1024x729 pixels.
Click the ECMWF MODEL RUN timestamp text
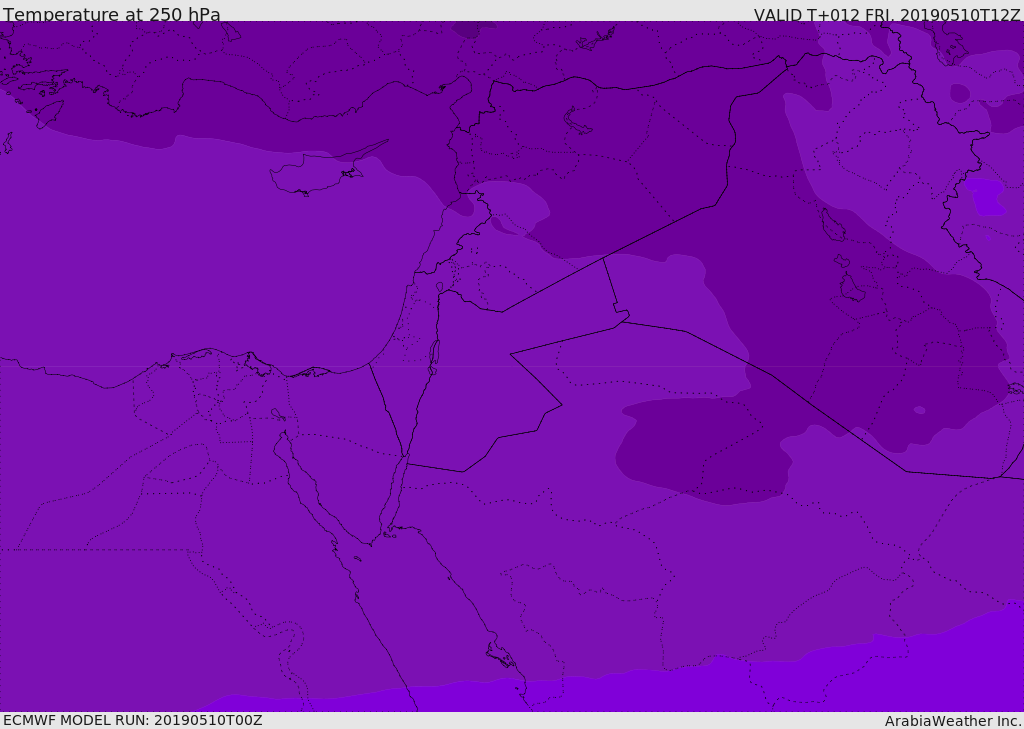tap(132, 720)
